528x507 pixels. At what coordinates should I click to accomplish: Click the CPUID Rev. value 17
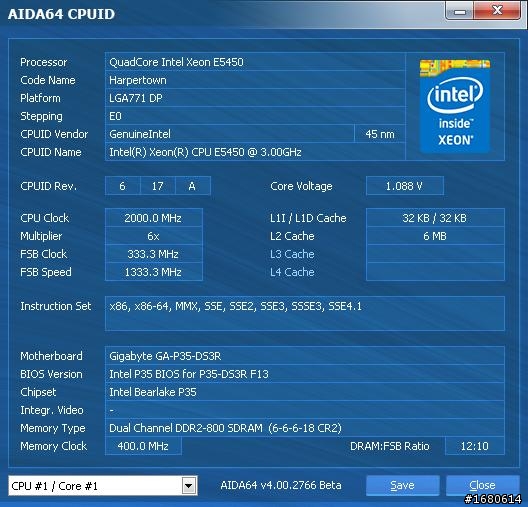[x=158, y=186]
